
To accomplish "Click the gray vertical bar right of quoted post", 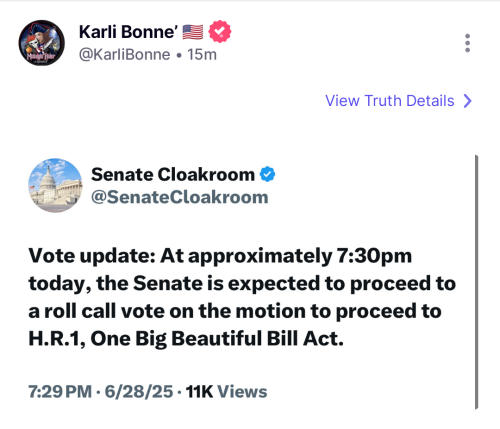I will pos(476,282).
